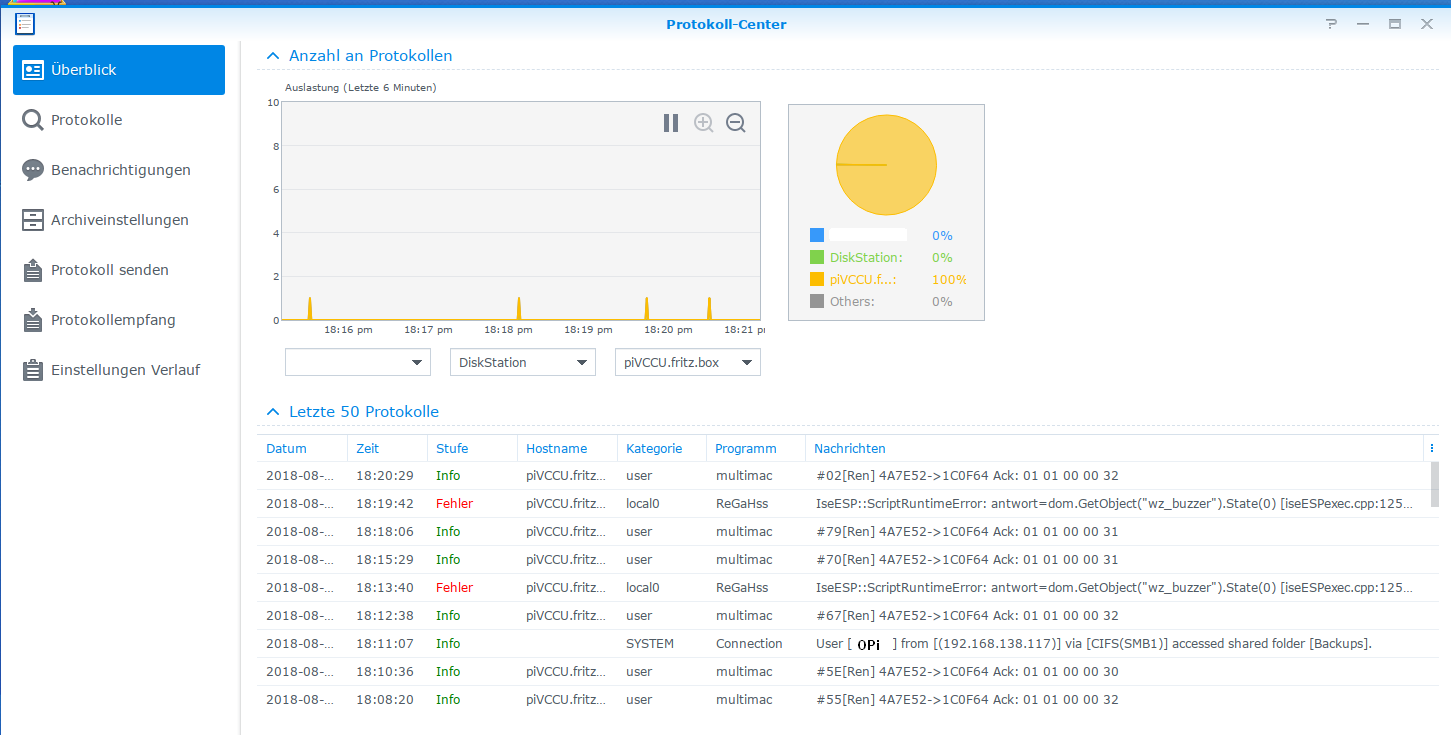This screenshot has height=735, width=1451.
Task: Select the log entry at 18:08:20
Action: 843,700
